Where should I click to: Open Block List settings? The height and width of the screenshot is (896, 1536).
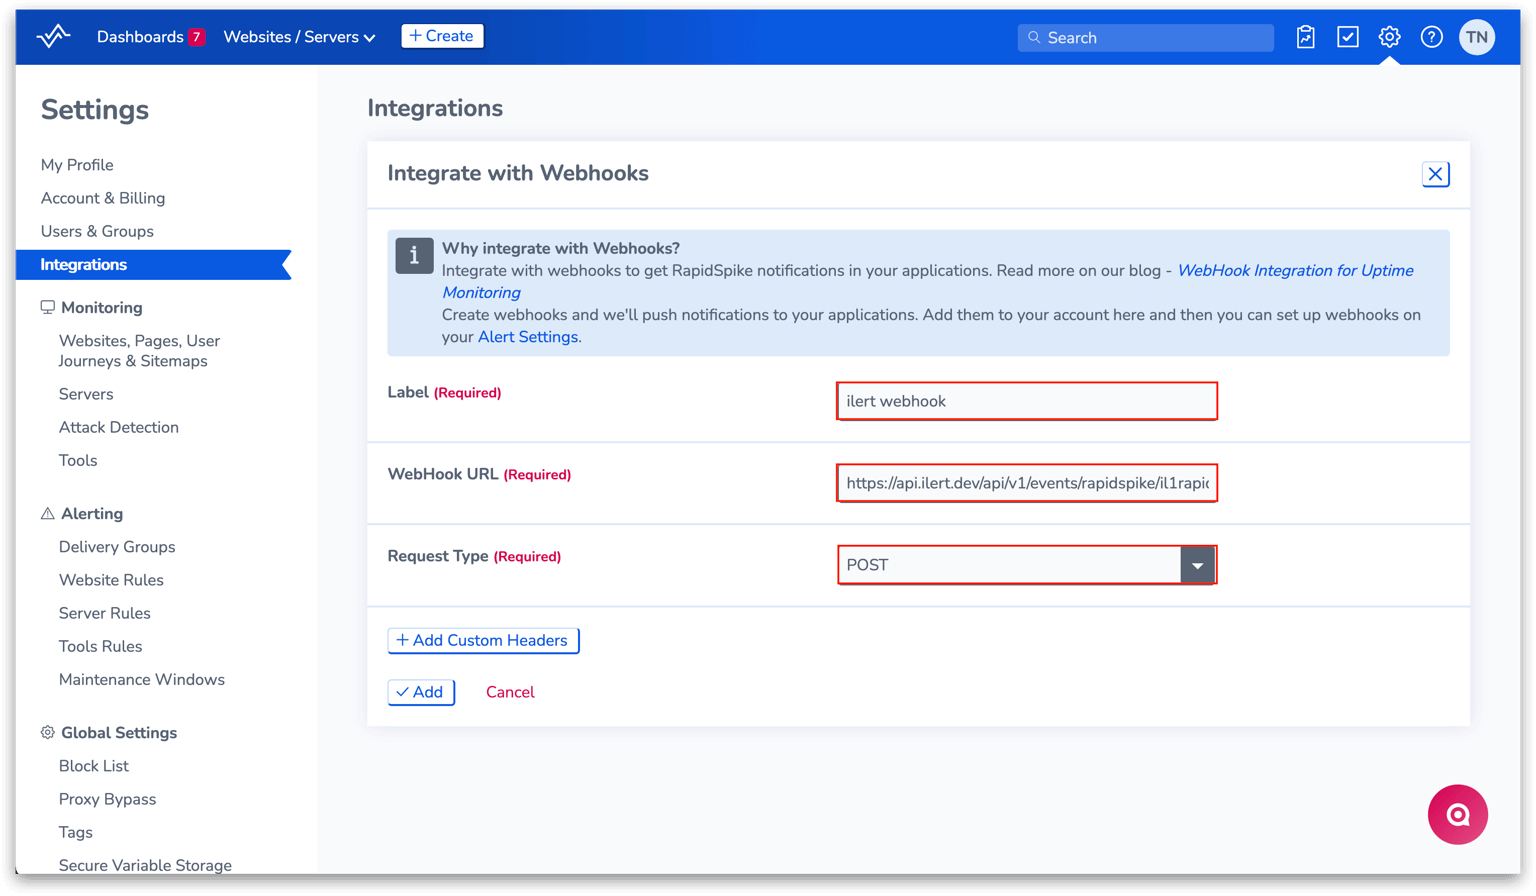[x=94, y=766]
